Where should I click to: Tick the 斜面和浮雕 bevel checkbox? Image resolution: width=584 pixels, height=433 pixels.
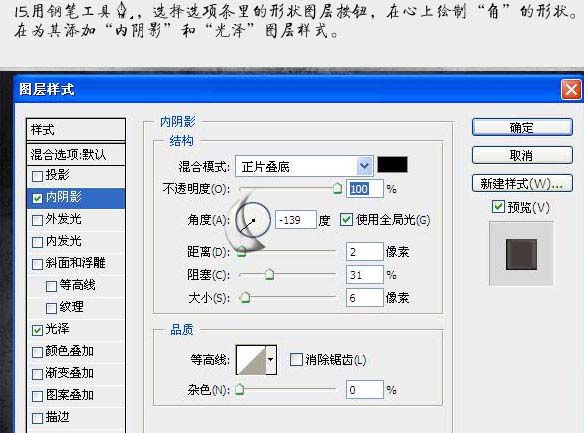(37, 264)
